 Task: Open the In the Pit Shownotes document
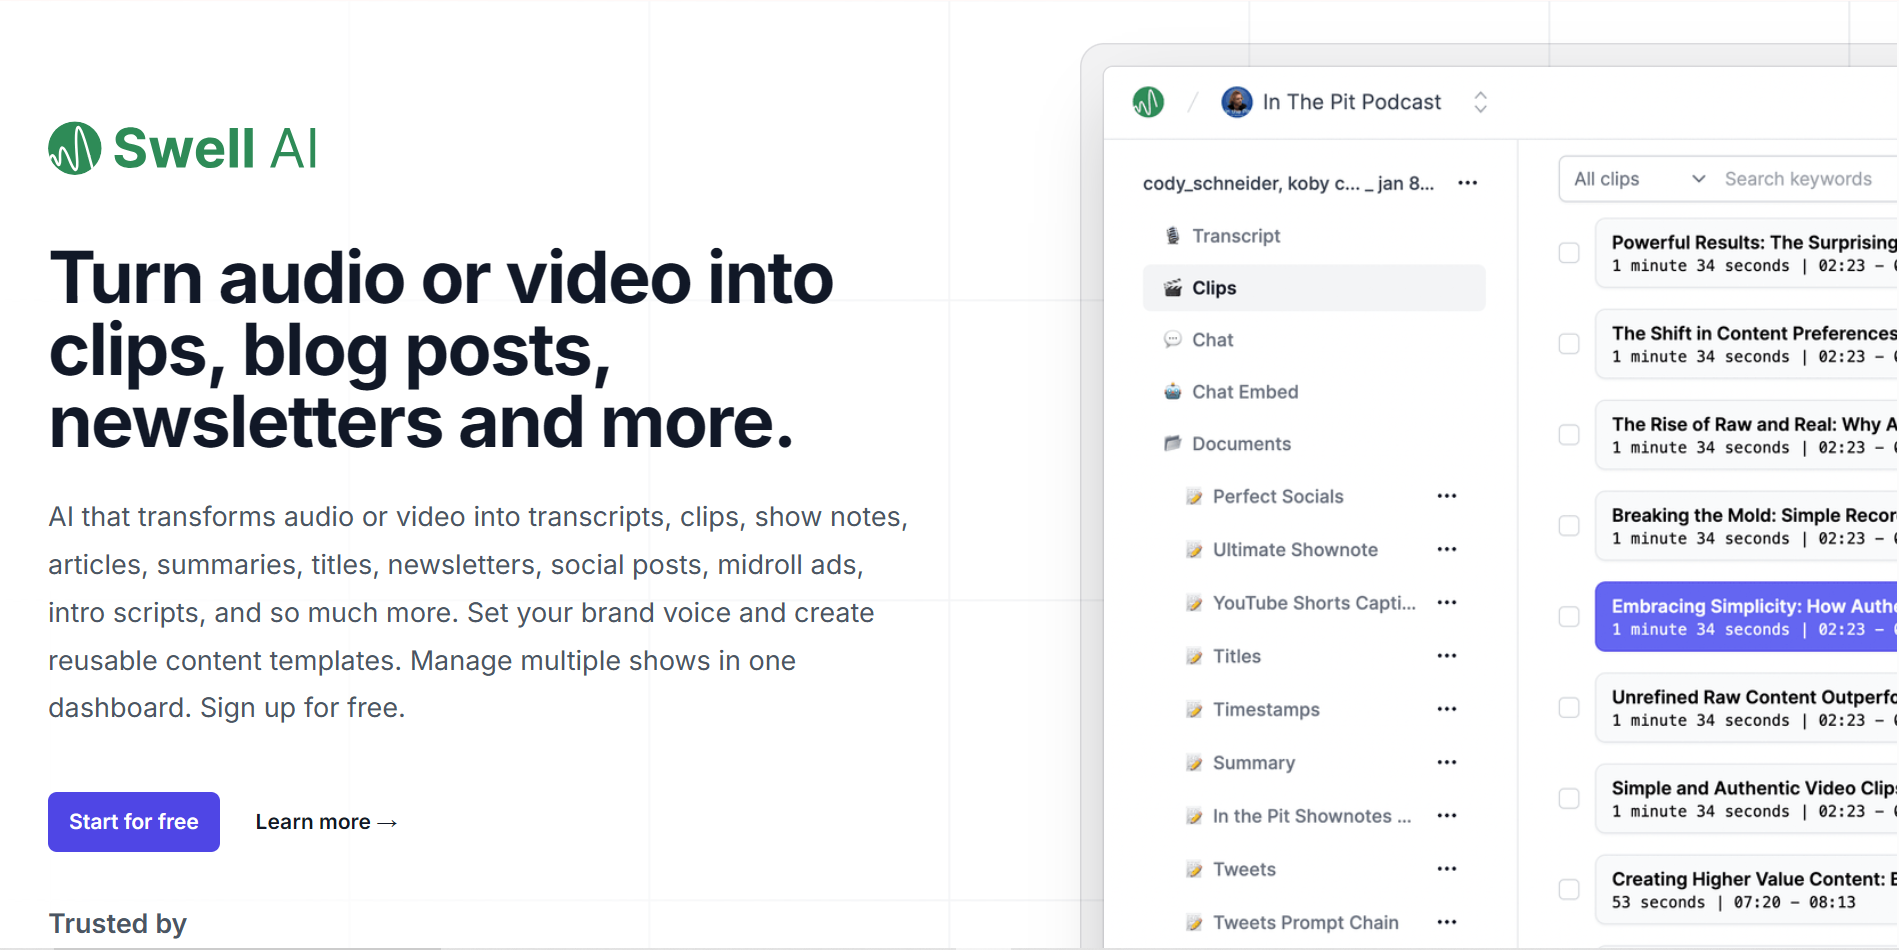tap(1312, 816)
